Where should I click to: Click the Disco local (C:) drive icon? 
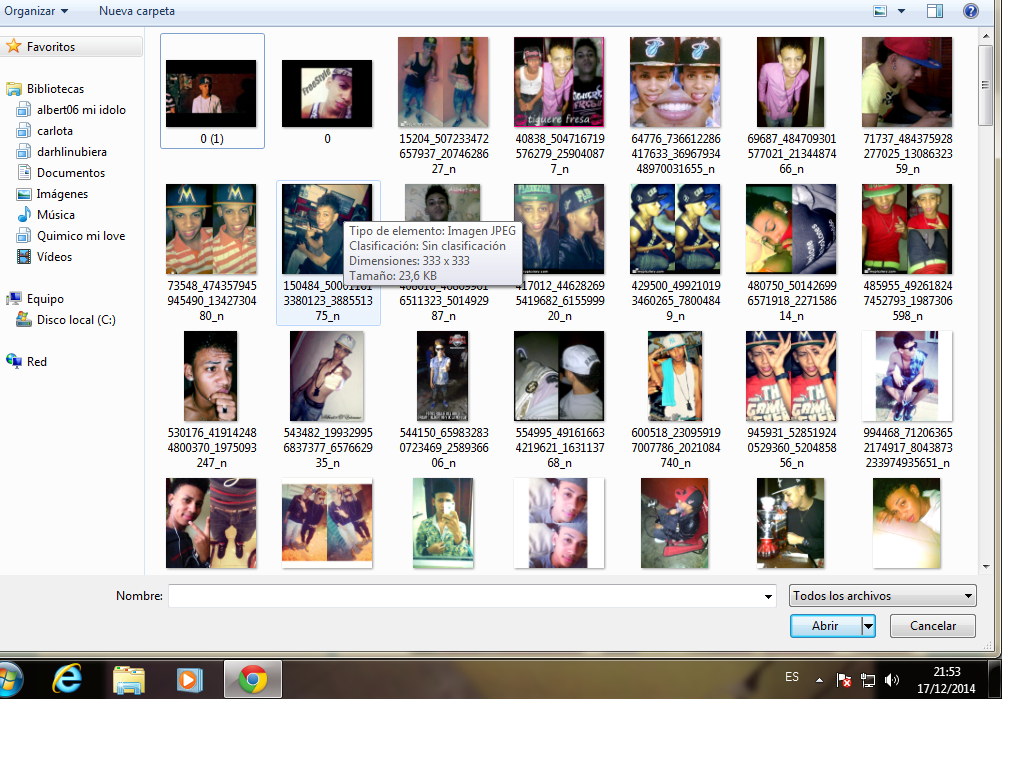tap(24, 319)
